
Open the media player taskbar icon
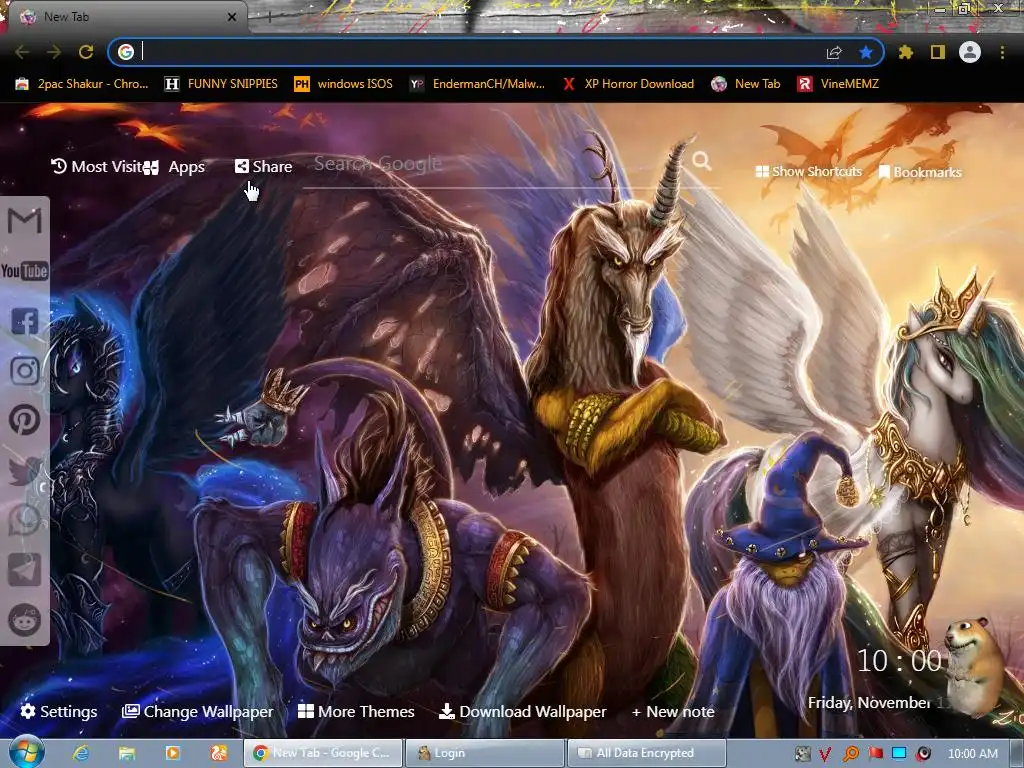click(x=172, y=753)
